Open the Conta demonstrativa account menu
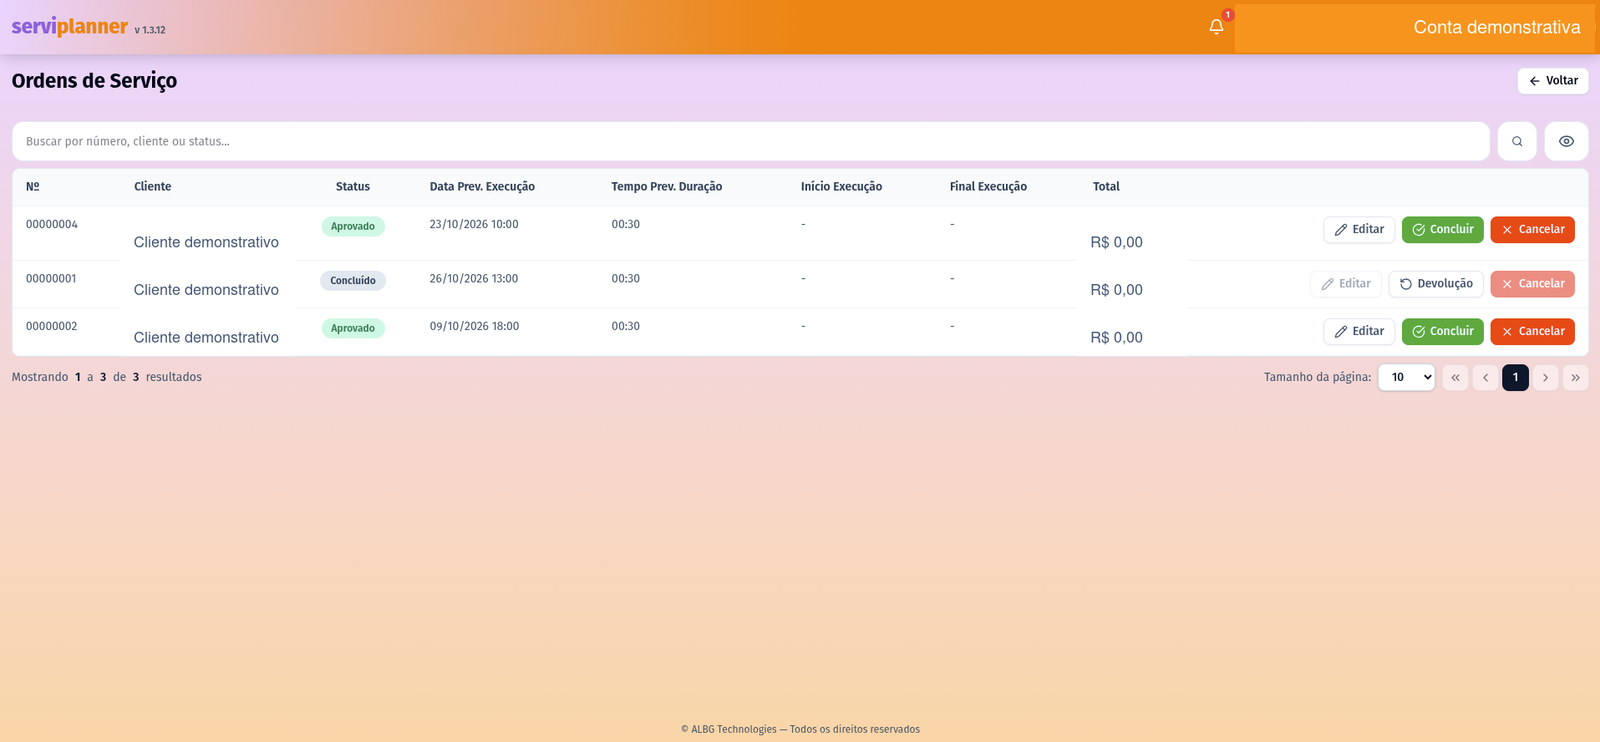1600x742 pixels. point(1414,27)
